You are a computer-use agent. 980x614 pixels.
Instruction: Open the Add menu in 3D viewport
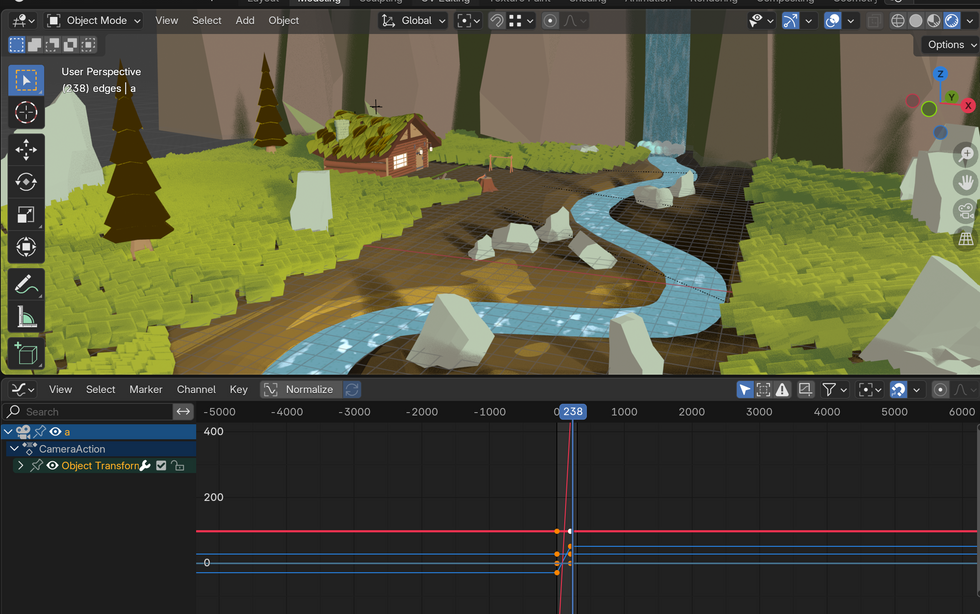click(245, 20)
